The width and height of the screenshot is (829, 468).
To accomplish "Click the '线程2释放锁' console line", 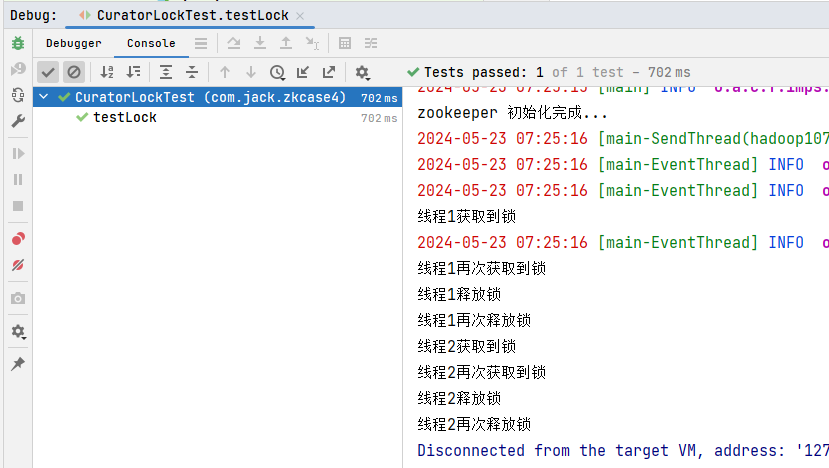I will click(459, 398).
